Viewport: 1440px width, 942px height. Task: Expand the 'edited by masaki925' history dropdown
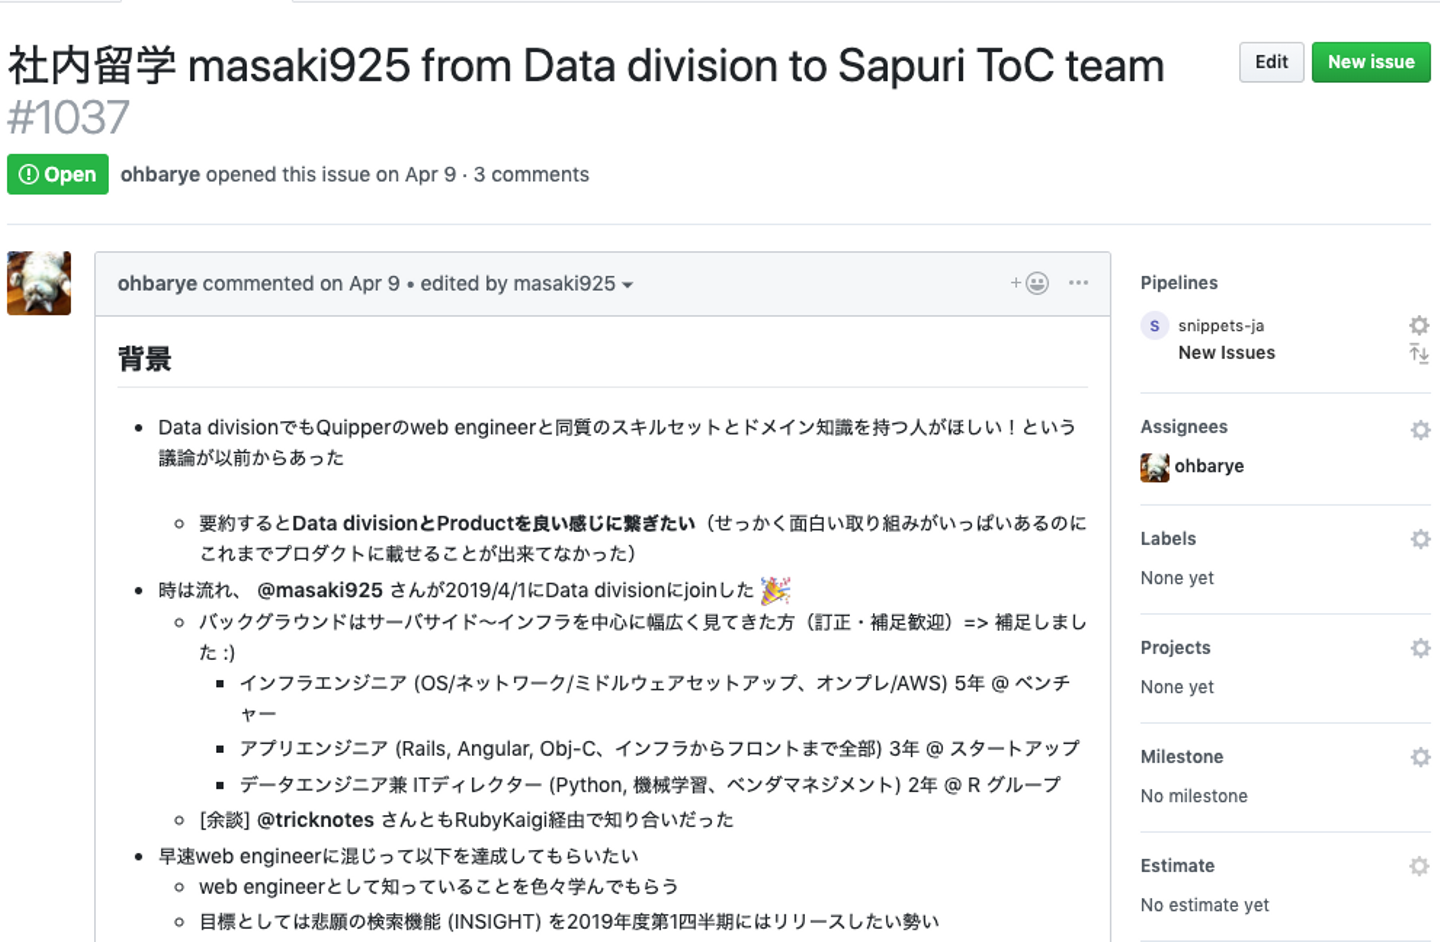(526, 284)
